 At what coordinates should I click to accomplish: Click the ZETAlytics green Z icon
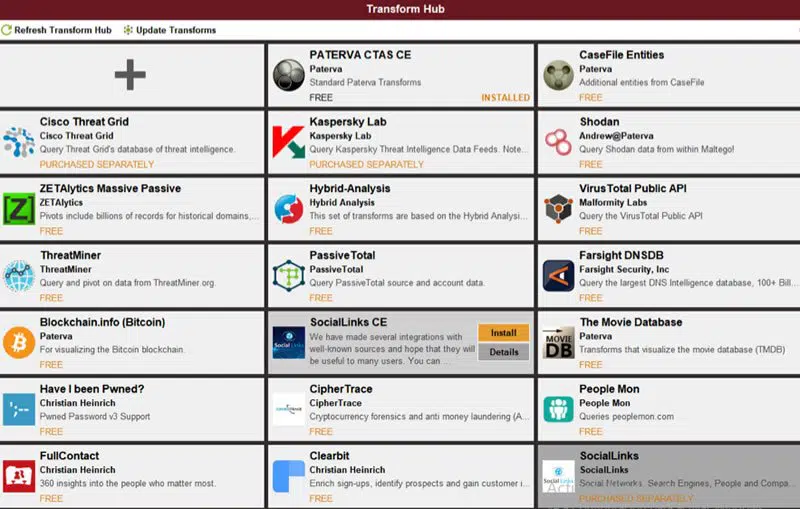(x=19, y=209)
